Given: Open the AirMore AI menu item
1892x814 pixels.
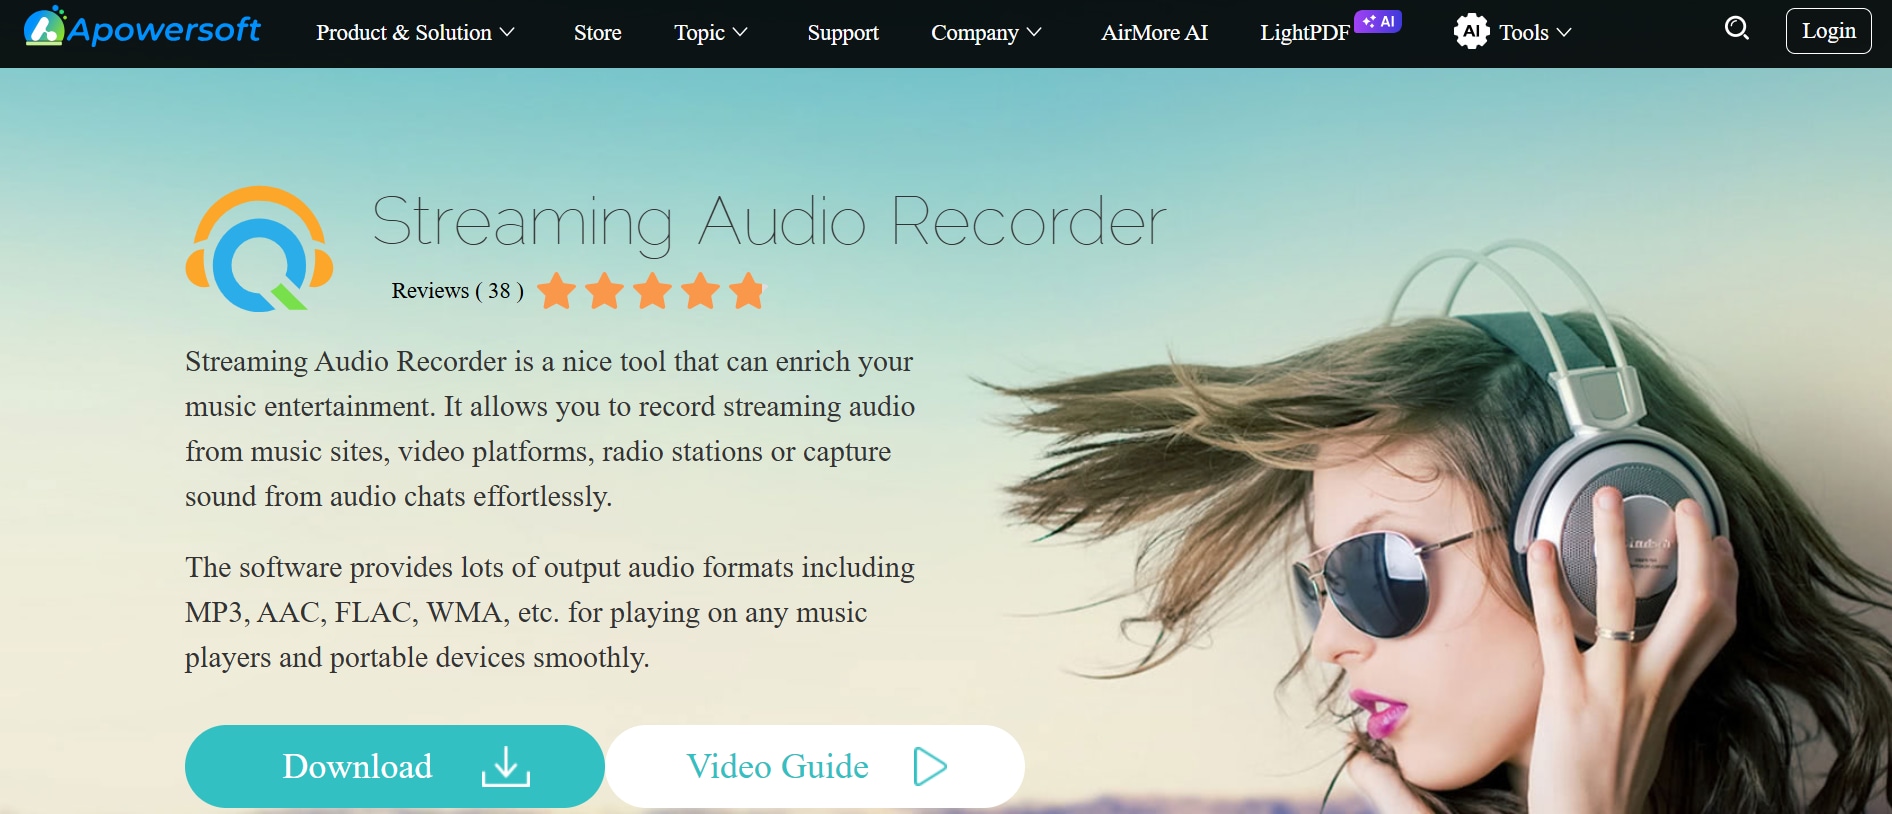Looking at the screenshot, I should click(x=1154, y=33).
